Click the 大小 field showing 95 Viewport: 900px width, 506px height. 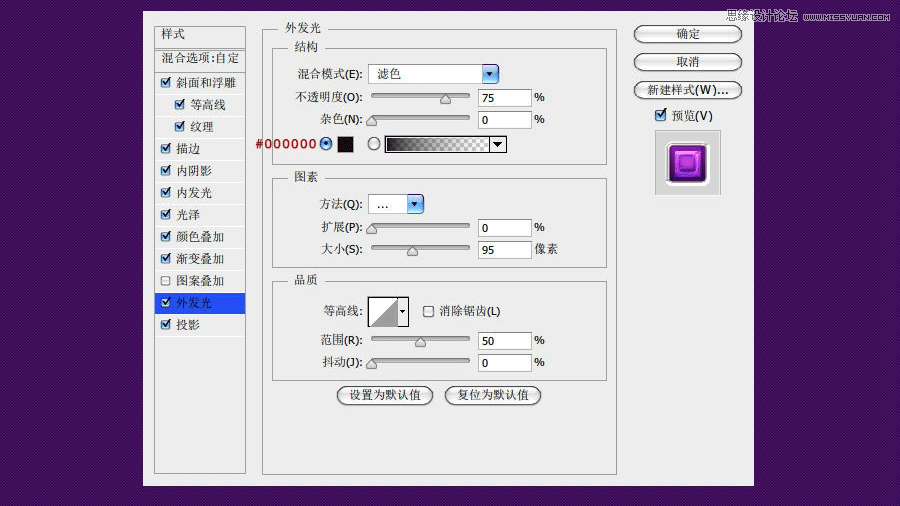click(505, 250)
